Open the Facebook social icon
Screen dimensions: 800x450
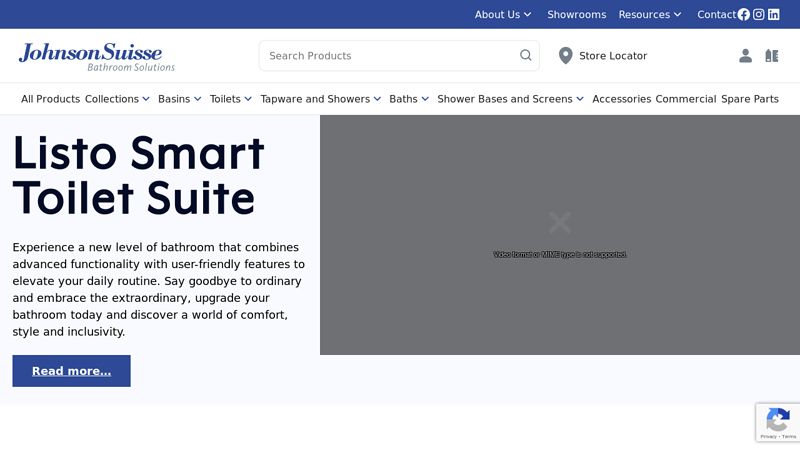point(743,14)
